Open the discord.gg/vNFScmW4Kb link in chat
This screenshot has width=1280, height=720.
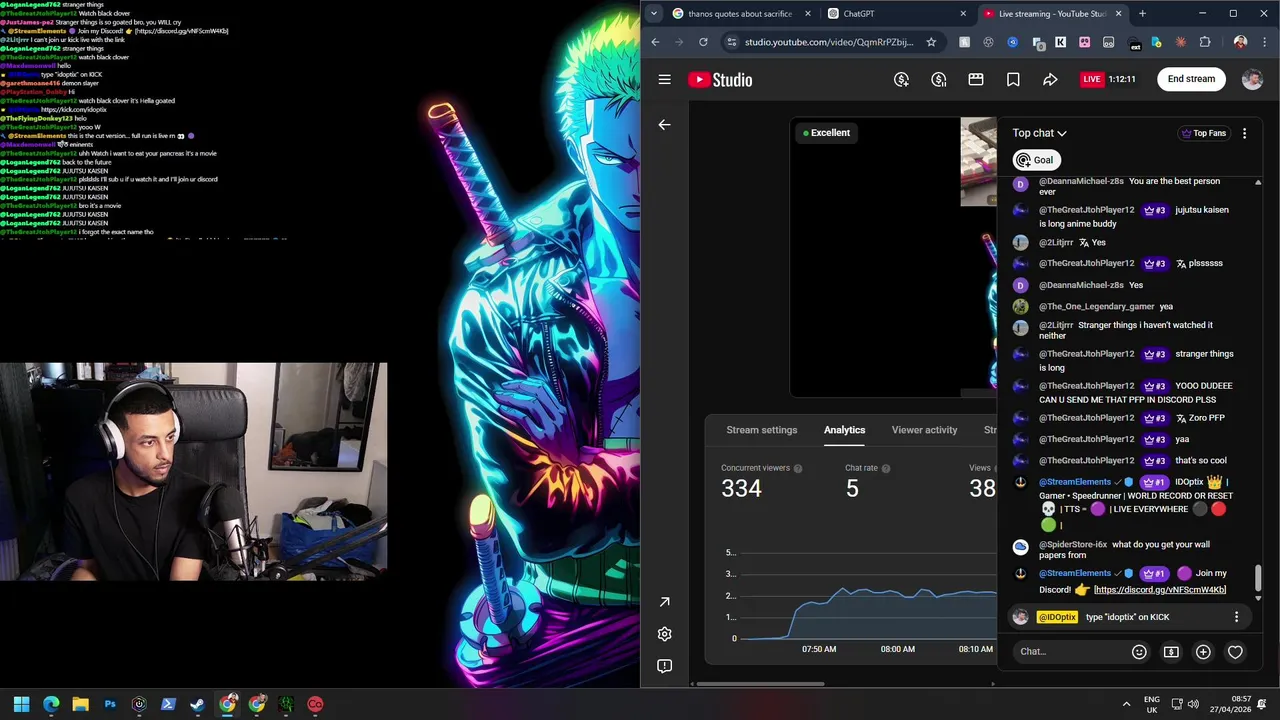pyautogui.click(x=1160, y=590)
